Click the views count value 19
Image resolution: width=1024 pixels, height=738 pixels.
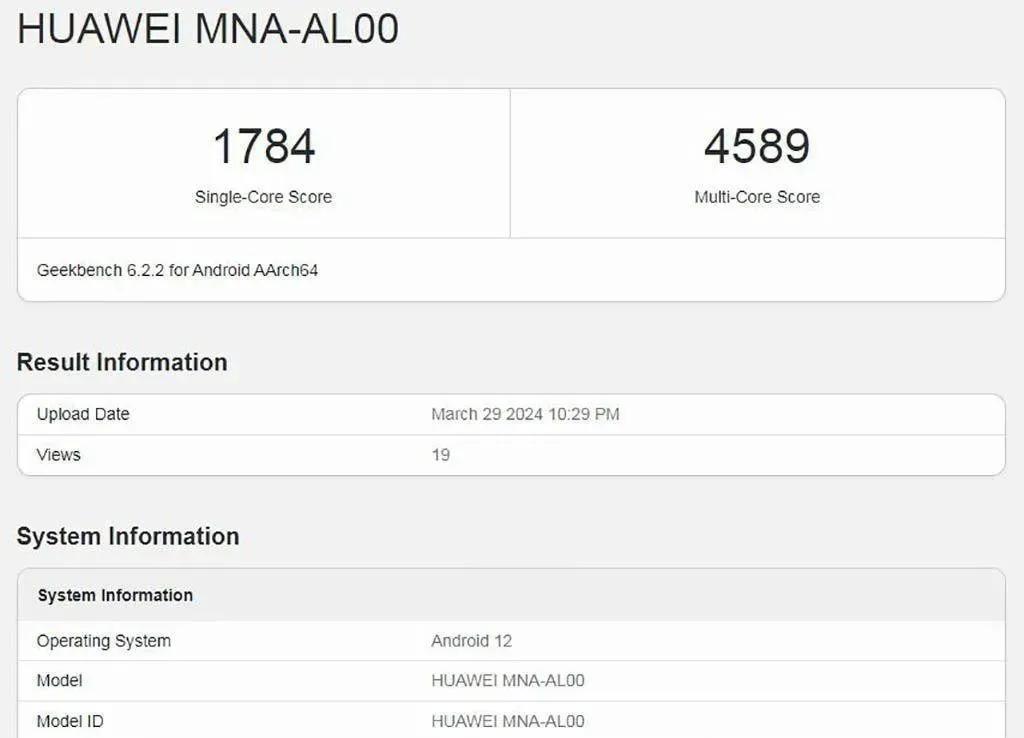coord(440,455)
